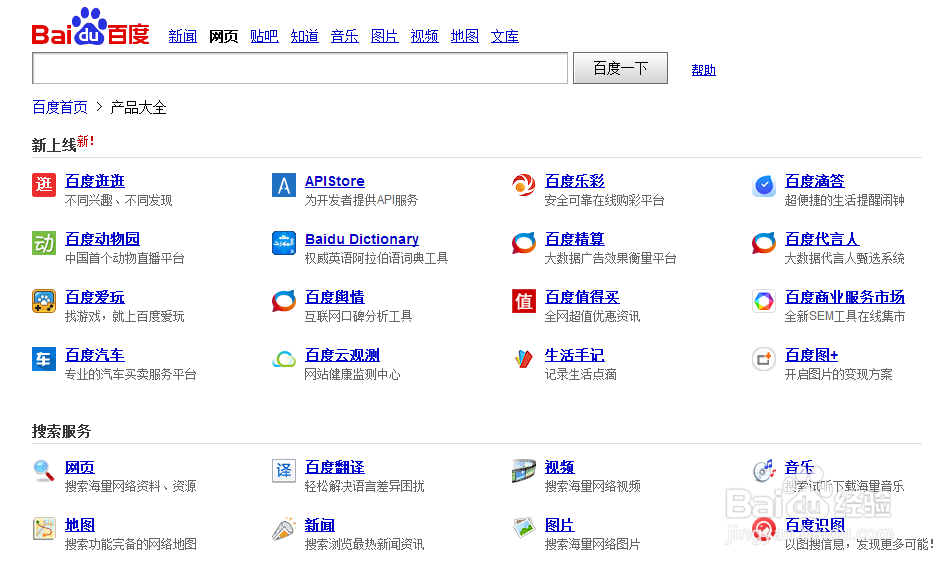945x566 pixels.
Task: Click the 百度云观测 cloud icon
Action: tap(284, 359)
